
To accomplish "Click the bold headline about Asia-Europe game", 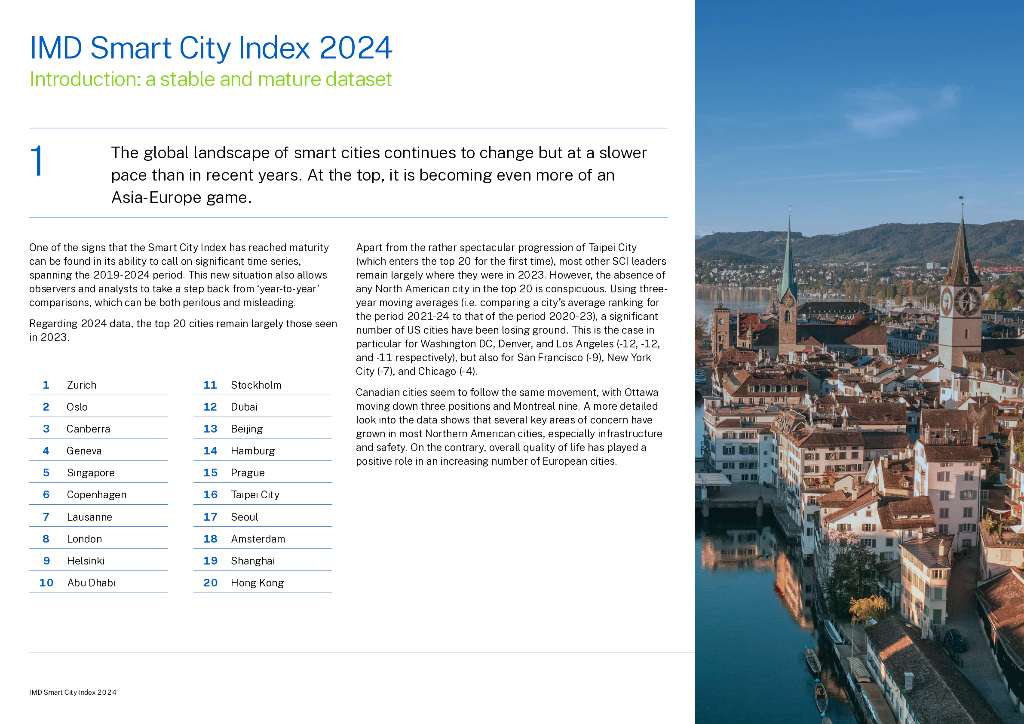I will coord(379,175).
